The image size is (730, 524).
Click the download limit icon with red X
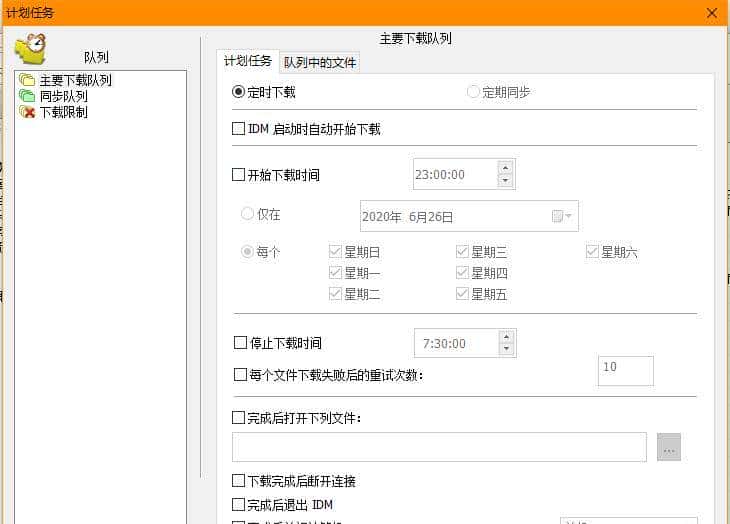[27, 112]
